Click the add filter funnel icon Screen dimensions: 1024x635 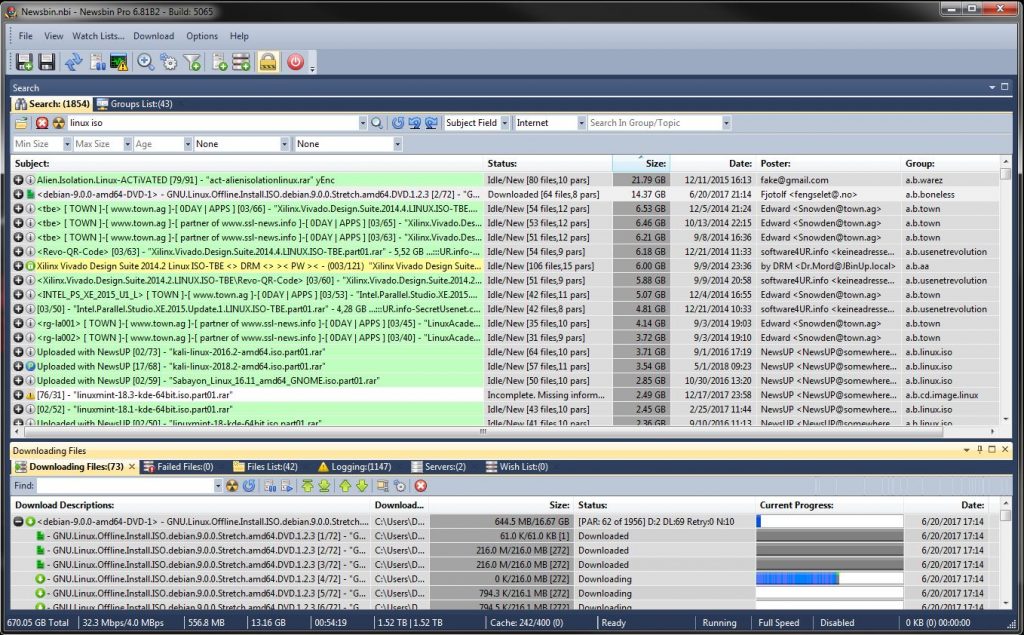(193, 62)
